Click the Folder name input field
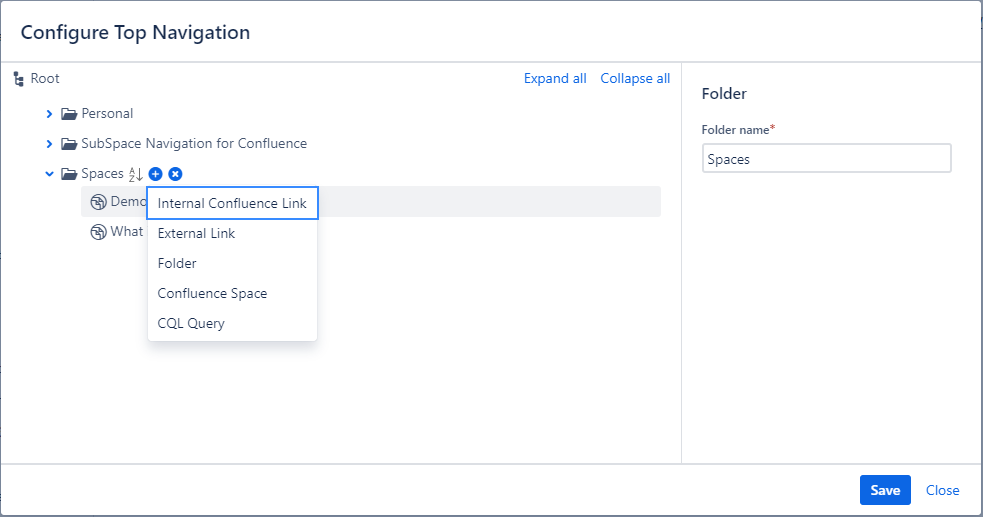983x517 pixels. point(826,159)
